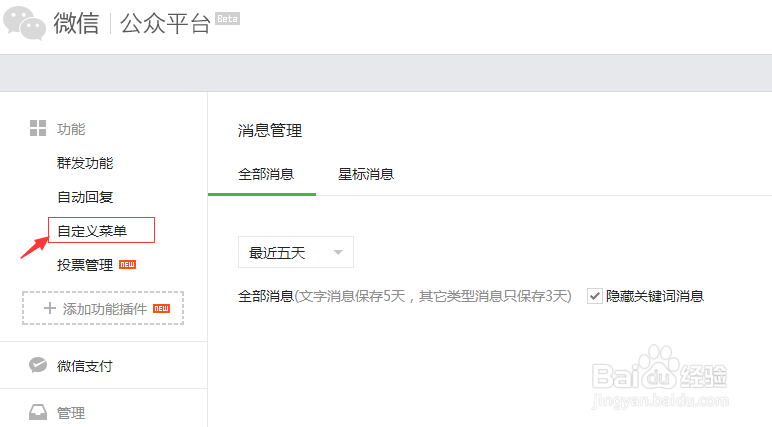Image resolution: width=772 pixels, height=427 pixels.
Task: Click the 微信支付 chat-check icon
Action: (x=38, y=365)
